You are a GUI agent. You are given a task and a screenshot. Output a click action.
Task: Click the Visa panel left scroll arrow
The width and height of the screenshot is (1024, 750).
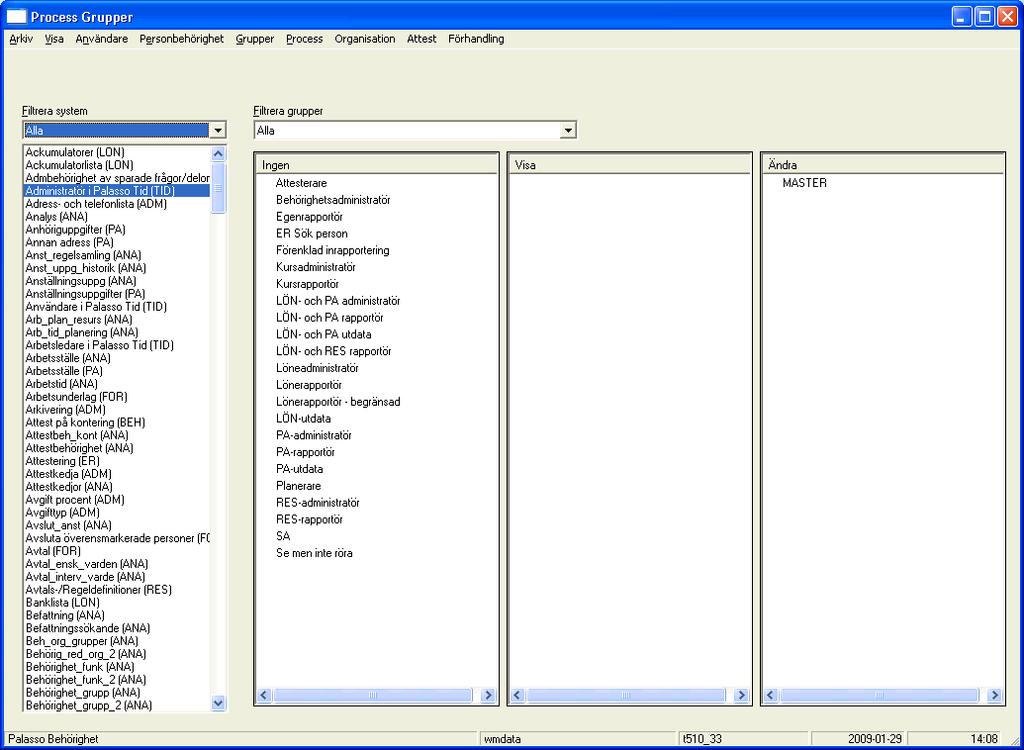(517, 696)
